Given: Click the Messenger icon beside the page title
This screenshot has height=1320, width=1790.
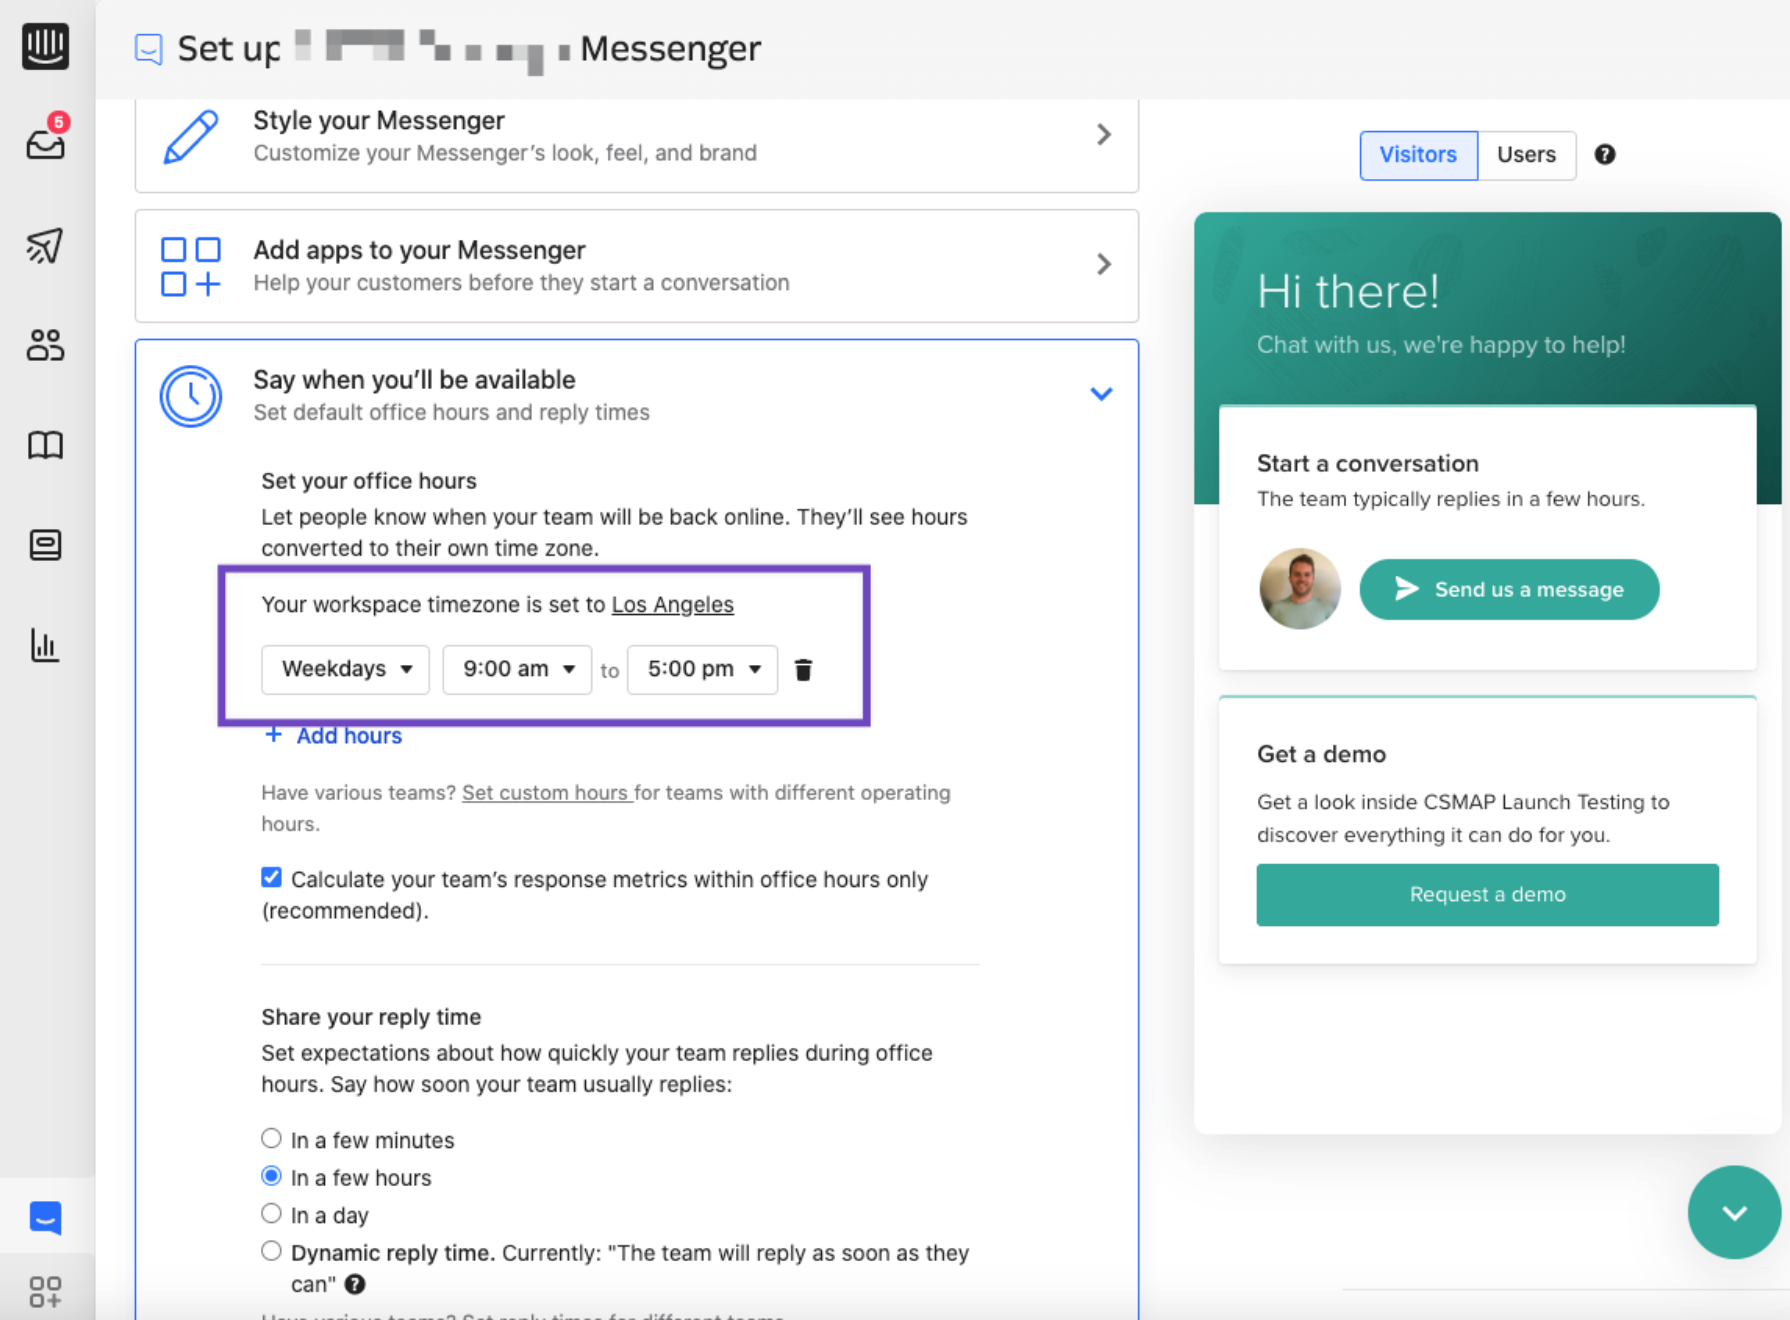Looking at the screenshot, I should [149, 49].
